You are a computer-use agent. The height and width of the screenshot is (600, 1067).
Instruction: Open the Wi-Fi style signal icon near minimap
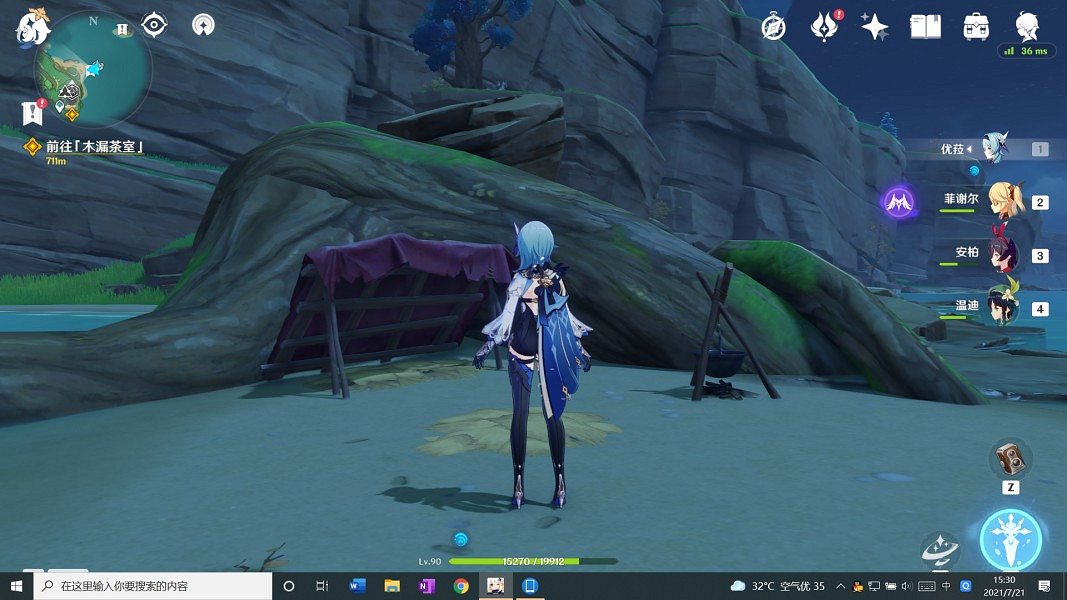point(203,25)
